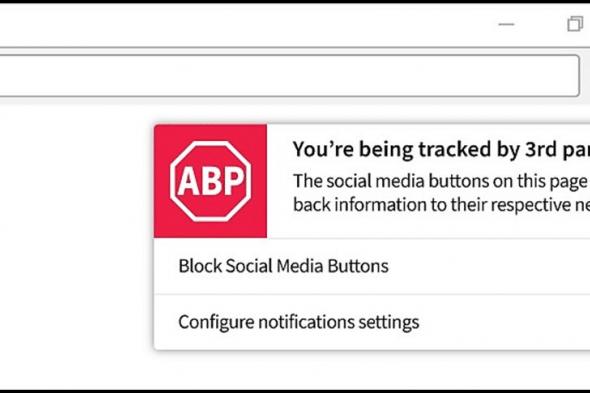
Task: Focus the browser address bar field
Action: (289, 76)
